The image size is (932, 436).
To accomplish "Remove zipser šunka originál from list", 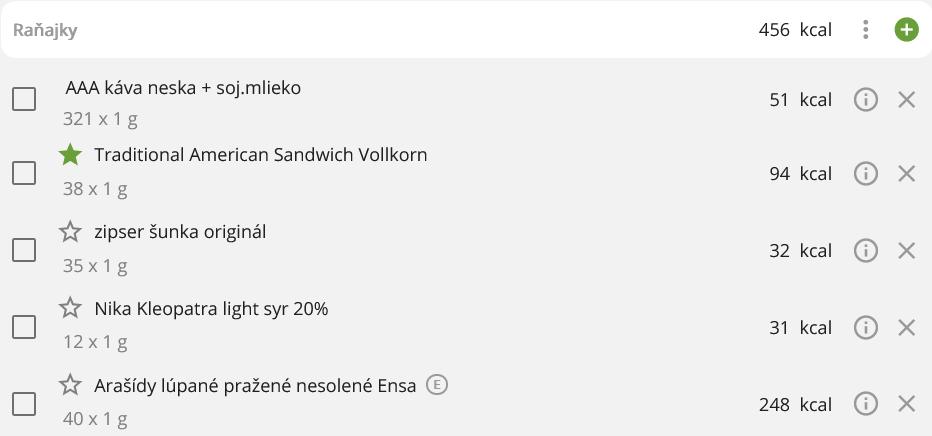I will coord(907,251).
